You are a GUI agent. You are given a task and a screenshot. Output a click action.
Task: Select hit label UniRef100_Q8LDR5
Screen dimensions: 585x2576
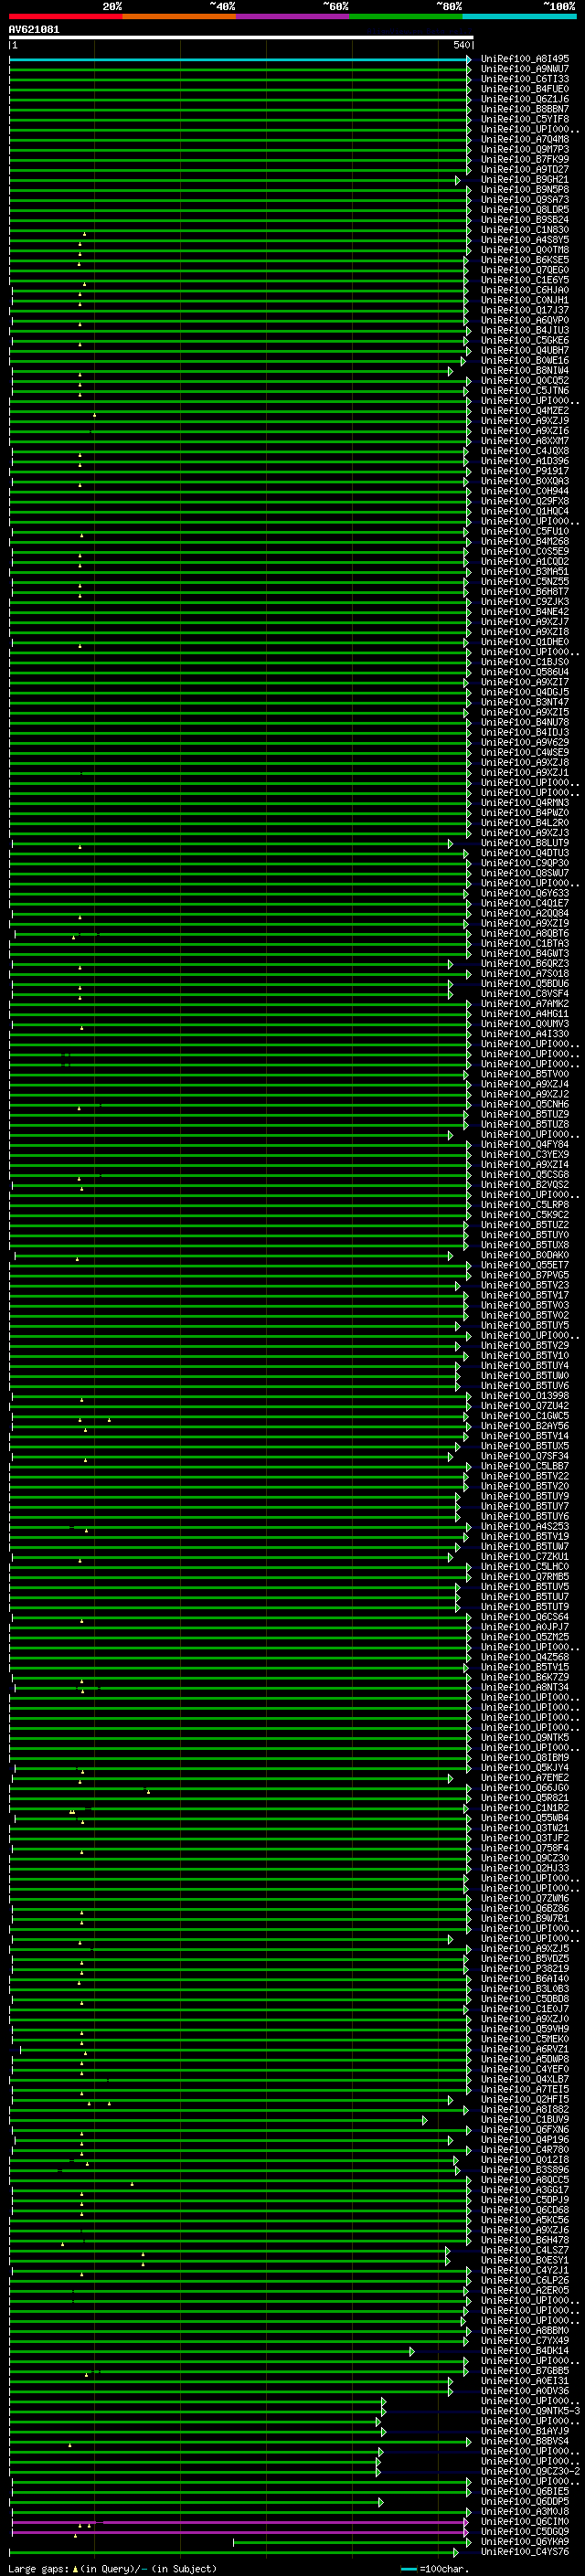[524, 209]
